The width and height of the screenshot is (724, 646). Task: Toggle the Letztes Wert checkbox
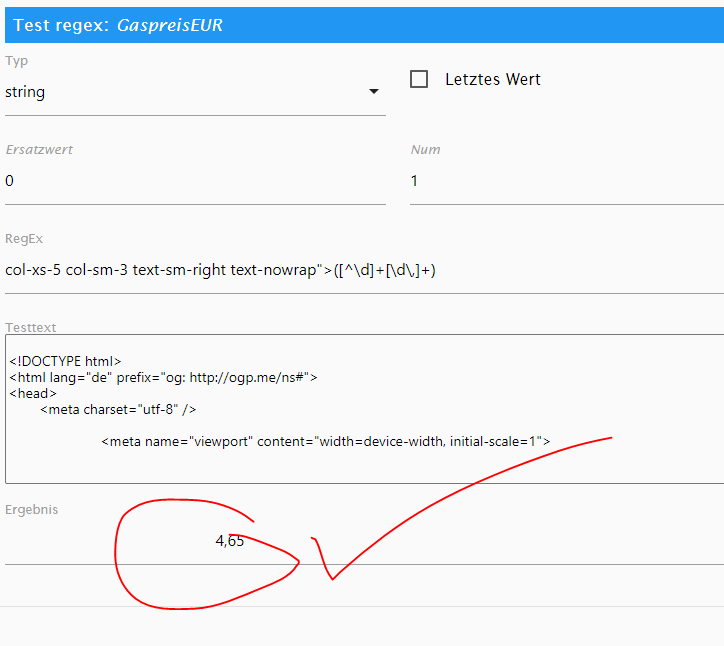(x=419, y=79)
